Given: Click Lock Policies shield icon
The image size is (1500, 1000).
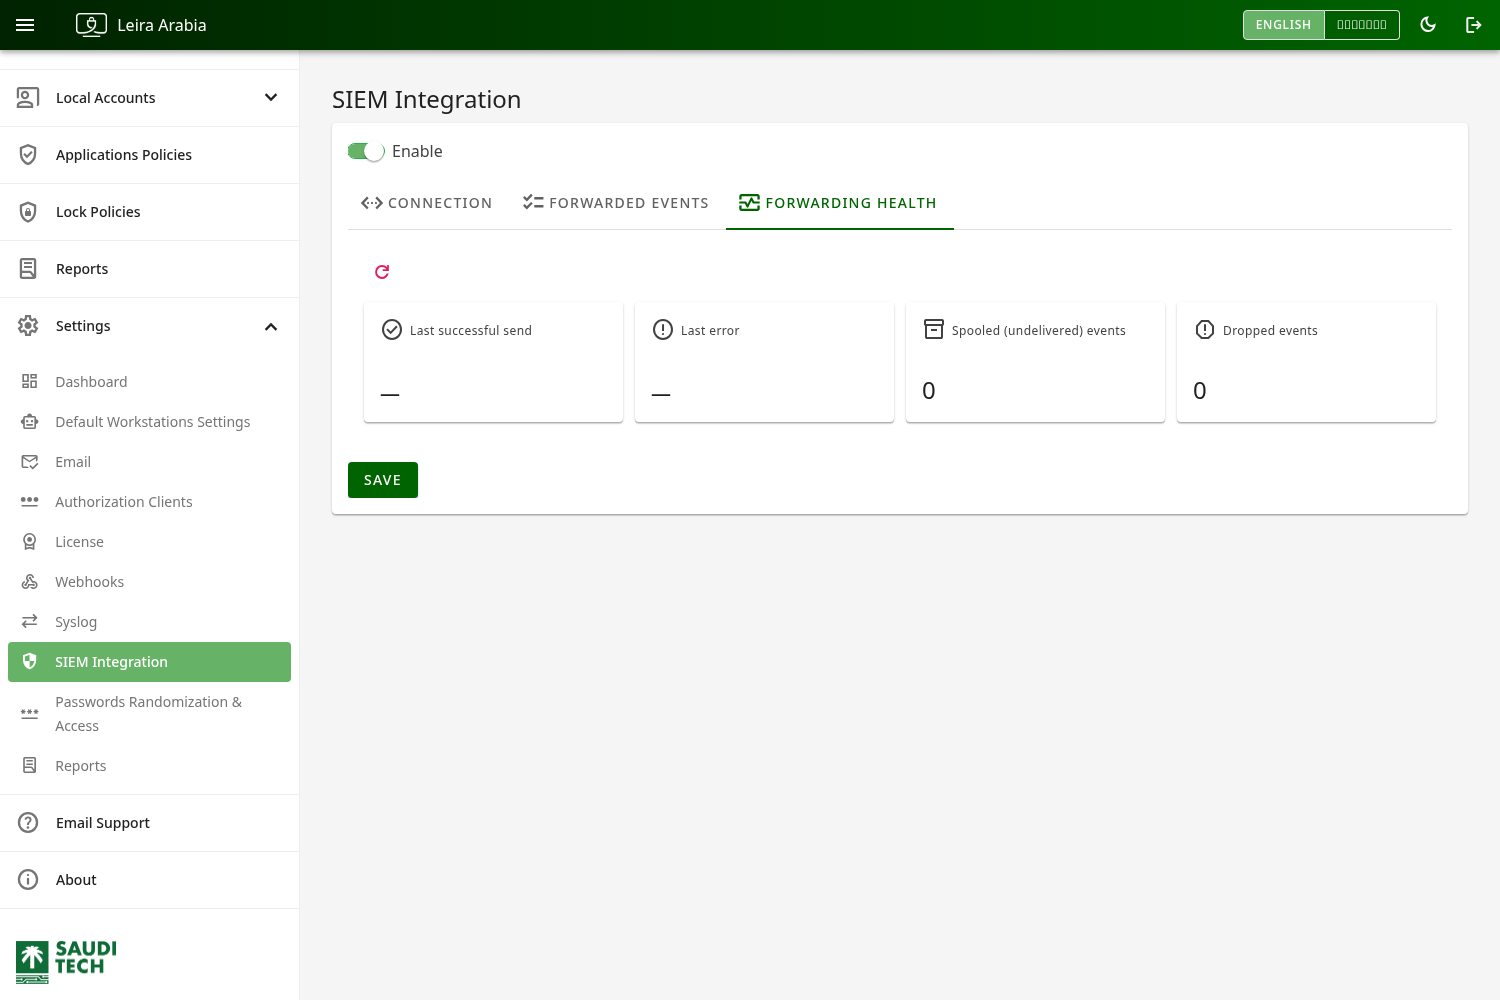Looking at the screenshot, I should tap(28, 212).
